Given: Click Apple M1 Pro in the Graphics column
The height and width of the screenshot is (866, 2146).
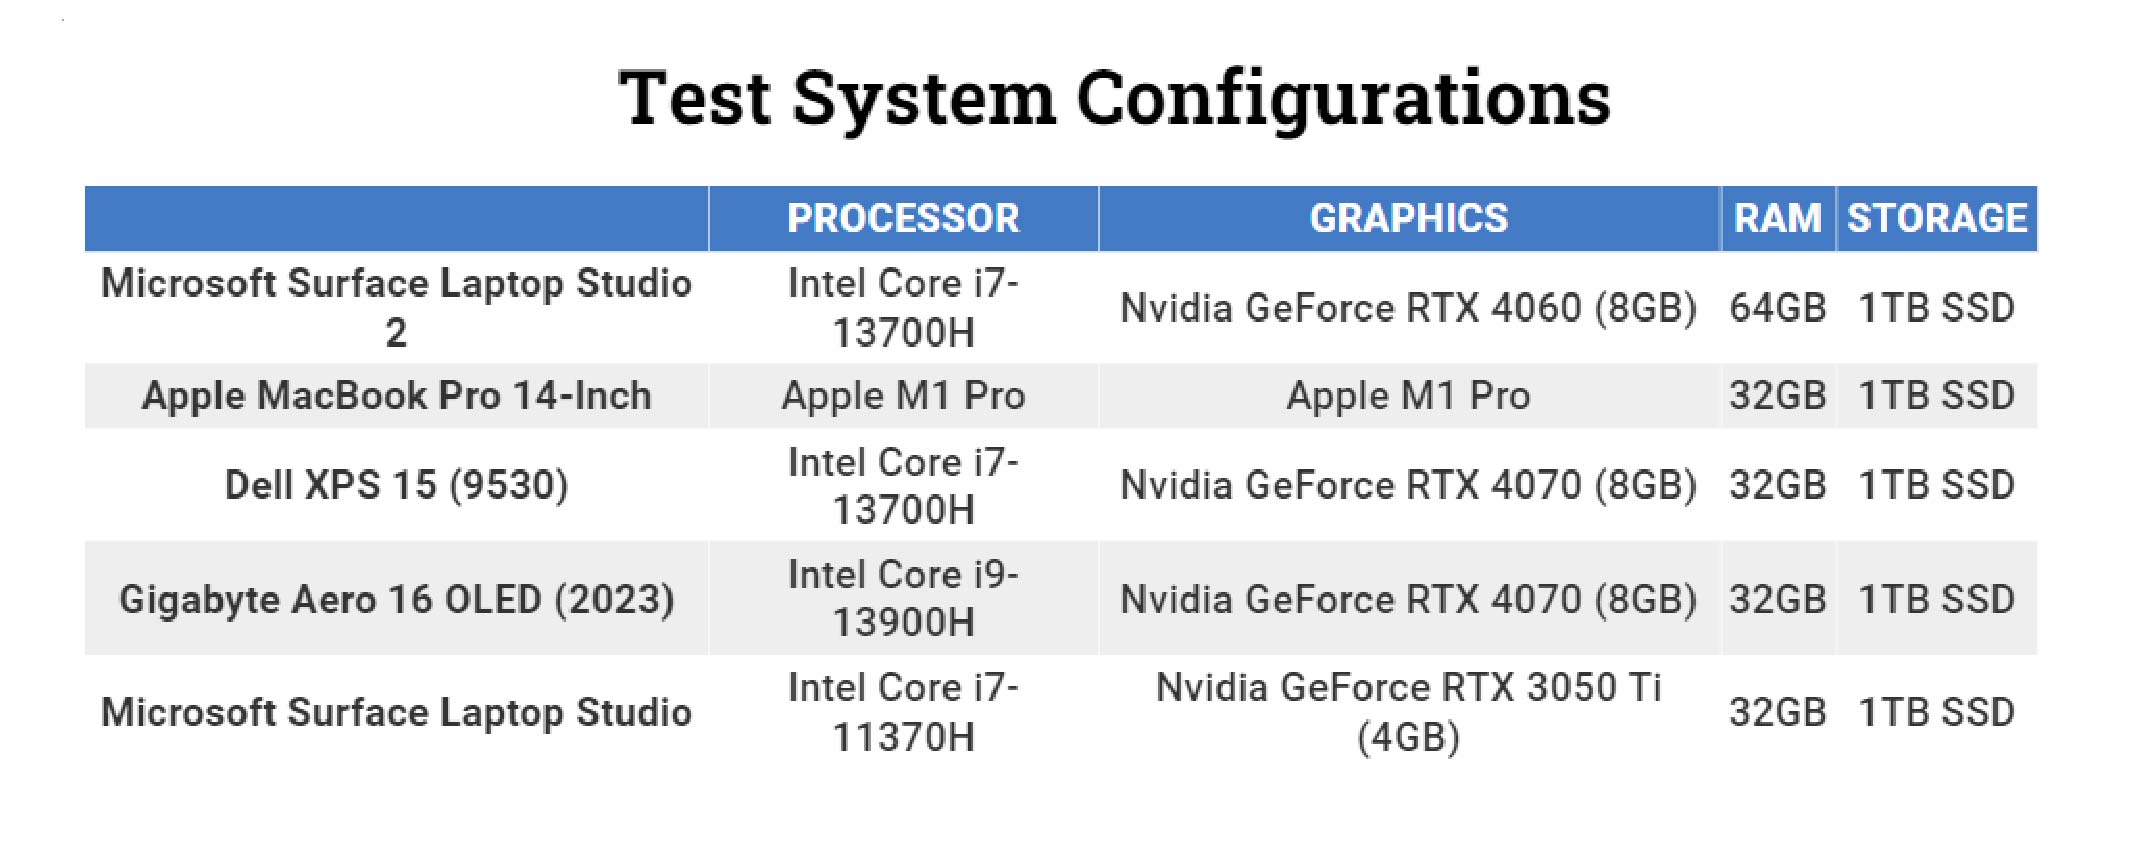Looking at the screenshot, I should tap(1408, 396).
